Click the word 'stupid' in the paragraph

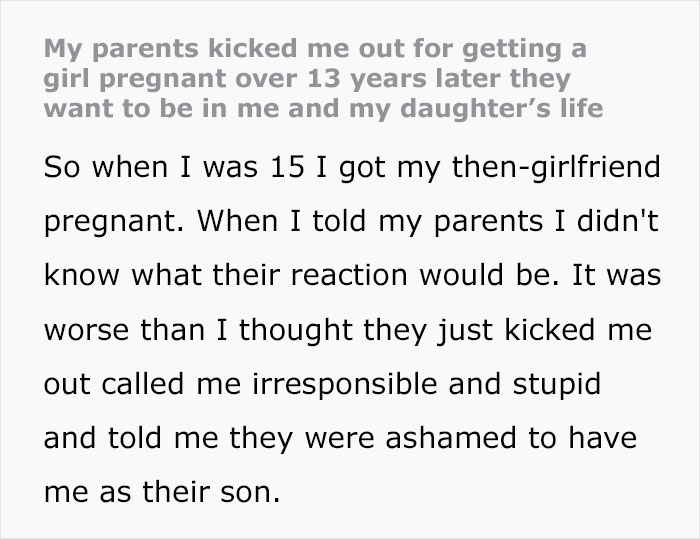pyautogui.click(x=557, y=385)
